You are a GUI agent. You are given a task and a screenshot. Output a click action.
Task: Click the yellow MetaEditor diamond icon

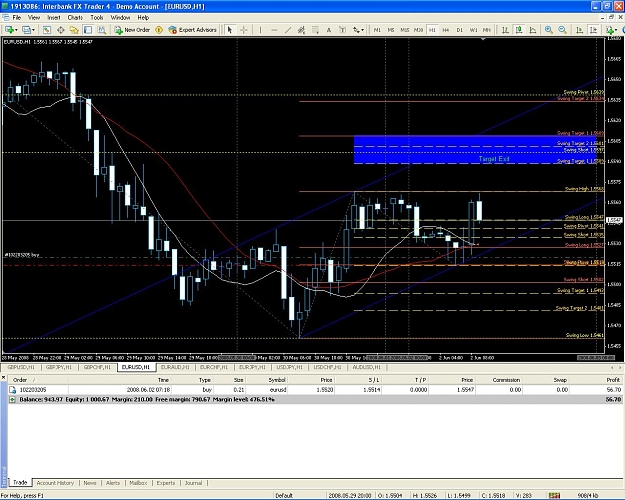[x=159, y=30]
